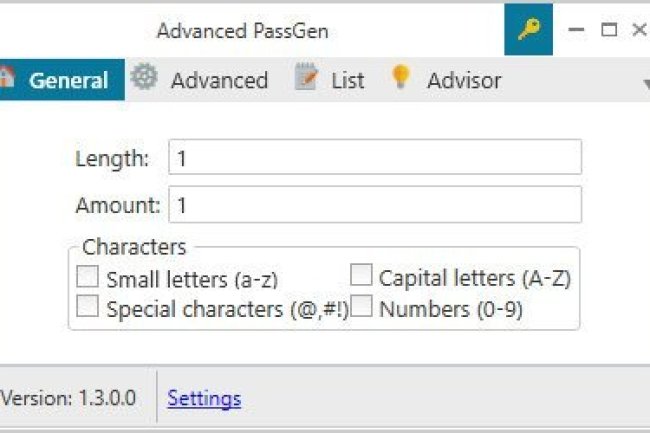Open the Advisor tab

[463, 81]
